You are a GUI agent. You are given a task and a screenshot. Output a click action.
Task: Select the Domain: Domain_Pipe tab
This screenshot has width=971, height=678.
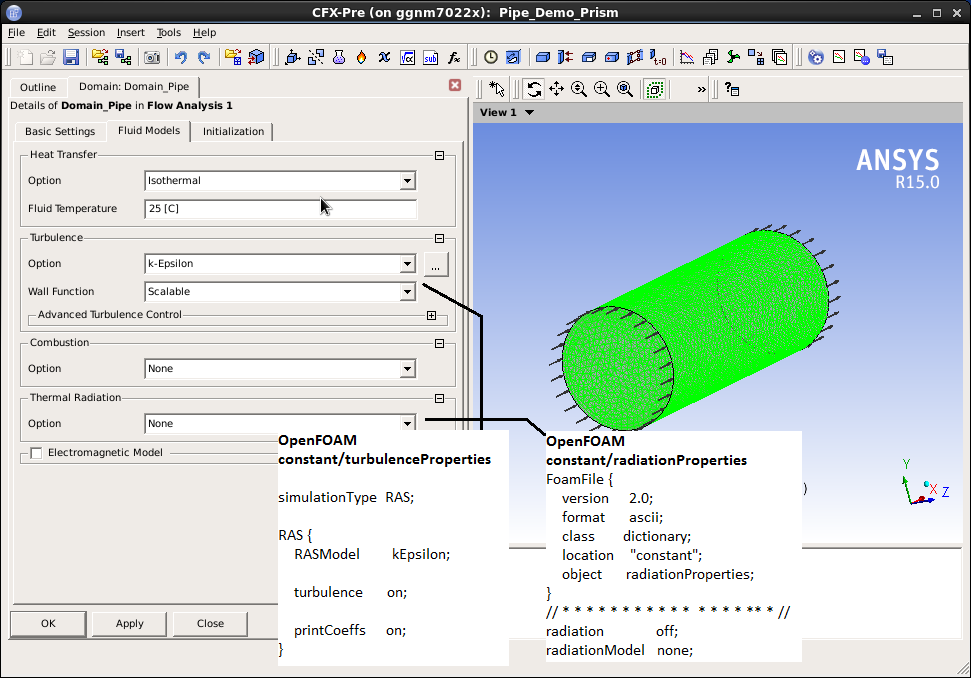[134, 87]
